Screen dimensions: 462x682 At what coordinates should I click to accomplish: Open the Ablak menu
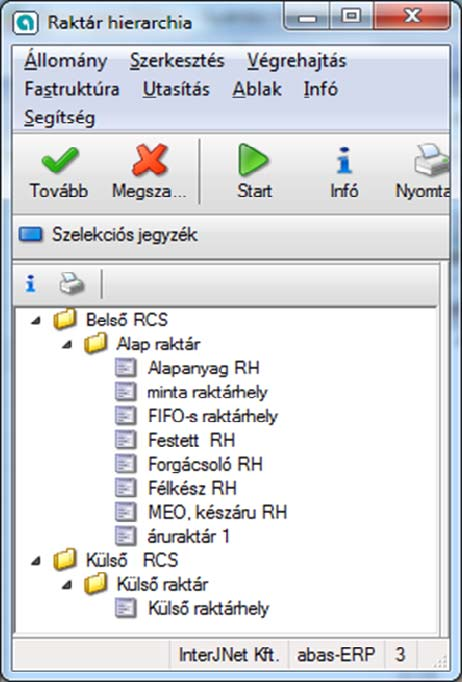(257, 89)
